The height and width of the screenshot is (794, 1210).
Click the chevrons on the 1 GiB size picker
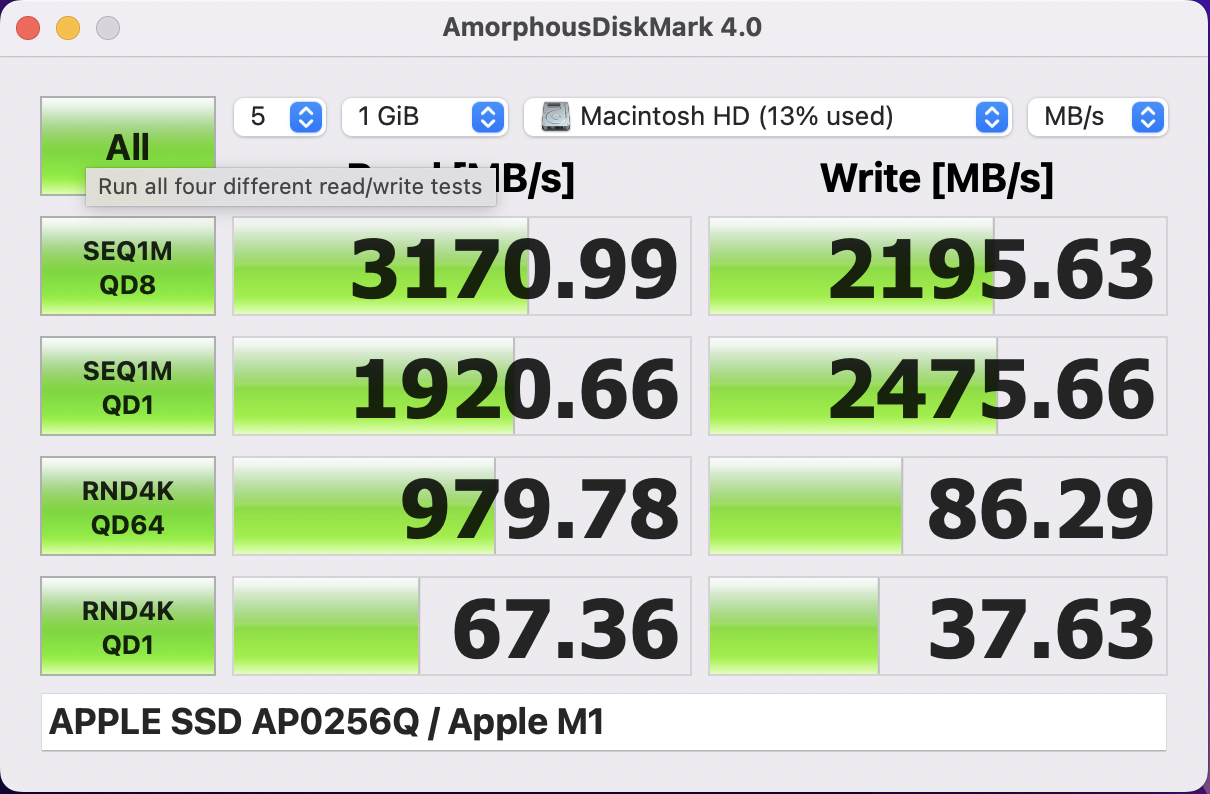[486, 117]
